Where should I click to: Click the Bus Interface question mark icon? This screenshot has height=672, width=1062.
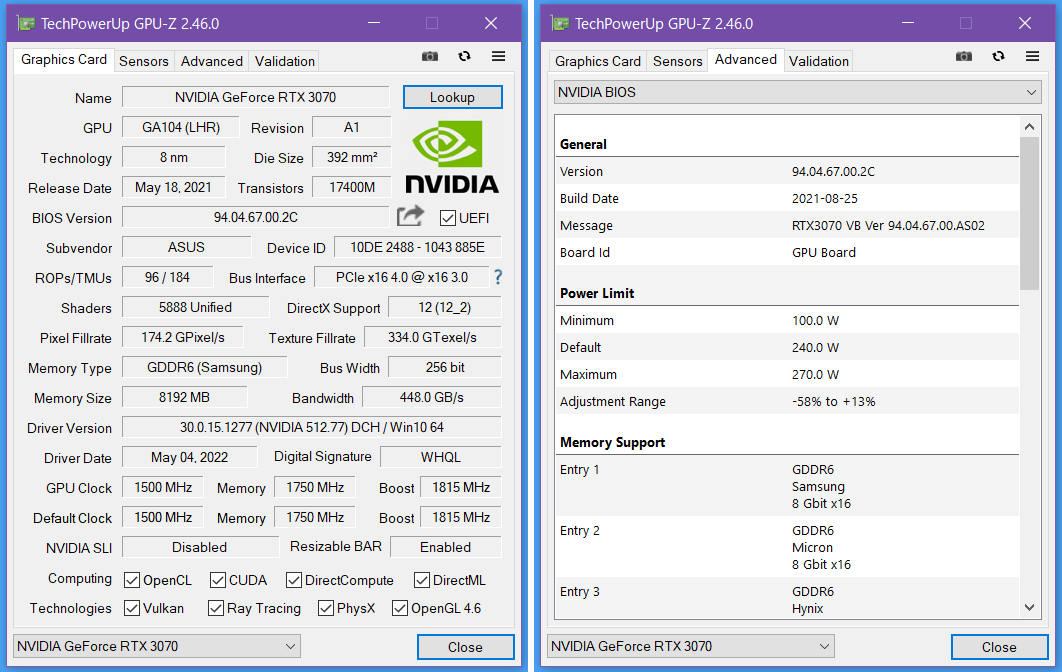point(498,277)
